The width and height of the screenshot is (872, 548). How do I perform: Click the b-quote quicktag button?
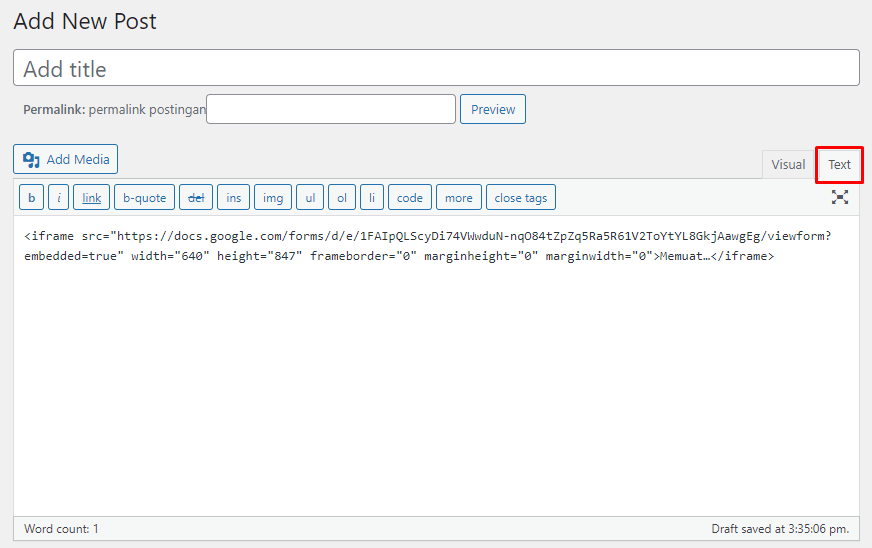pos(145,198)
